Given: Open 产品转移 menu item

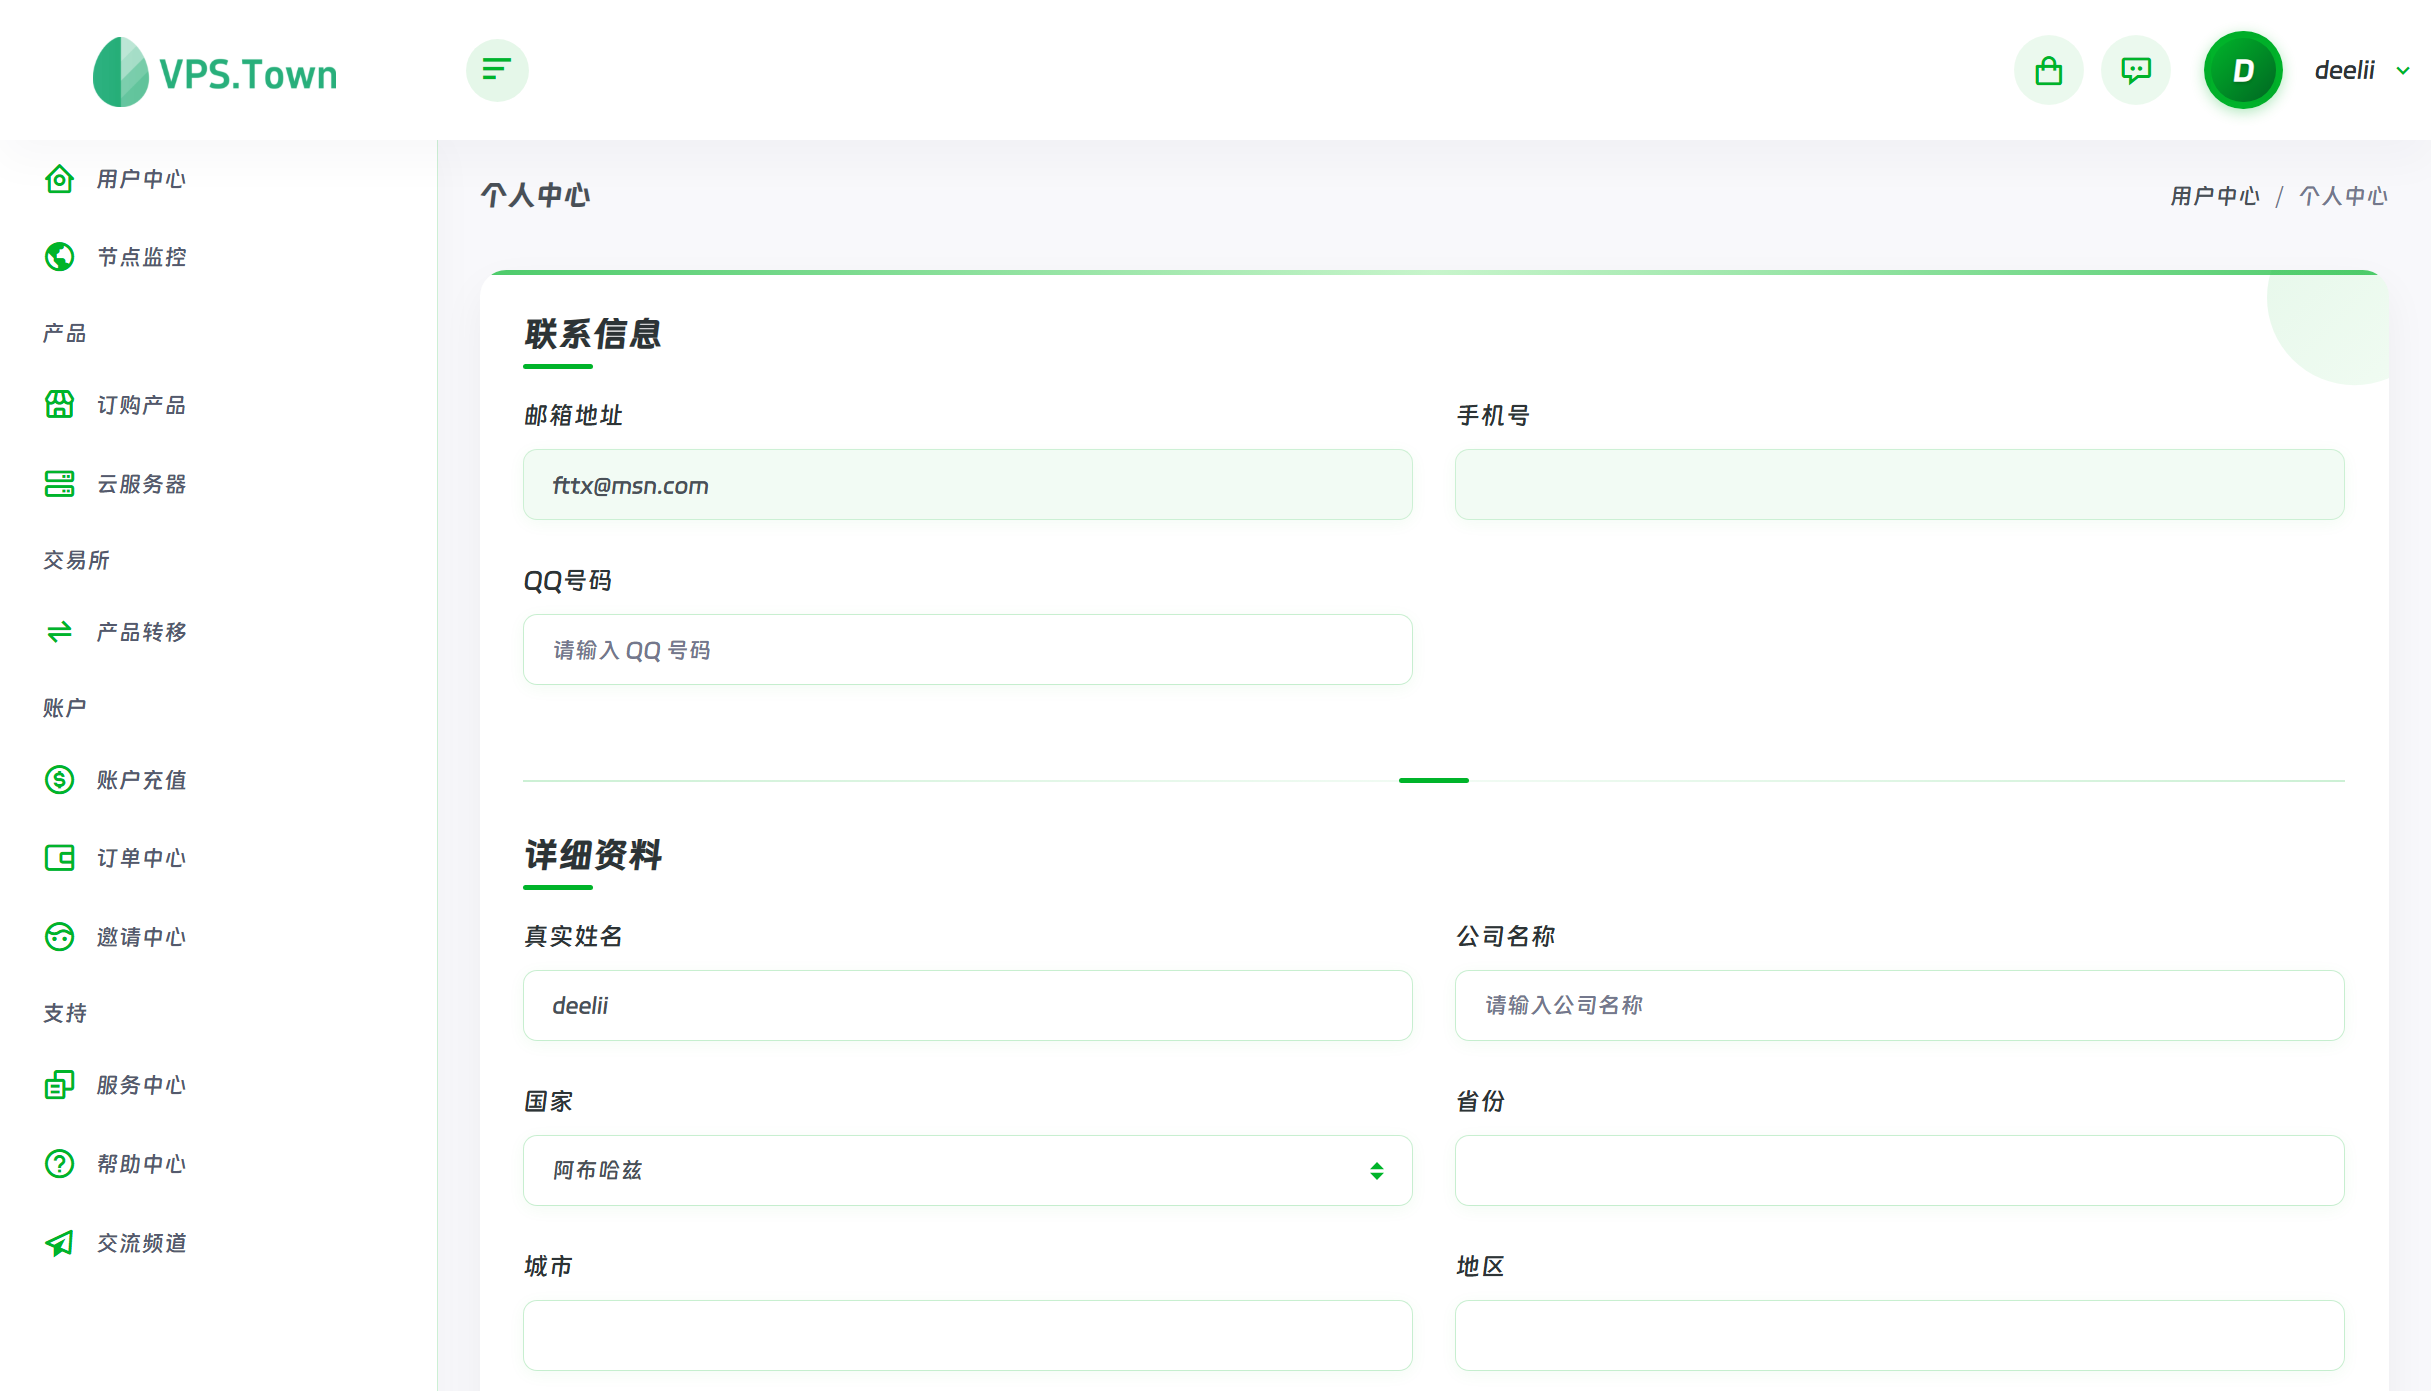Looking at the screenshot, I should [x=141, y=632].
